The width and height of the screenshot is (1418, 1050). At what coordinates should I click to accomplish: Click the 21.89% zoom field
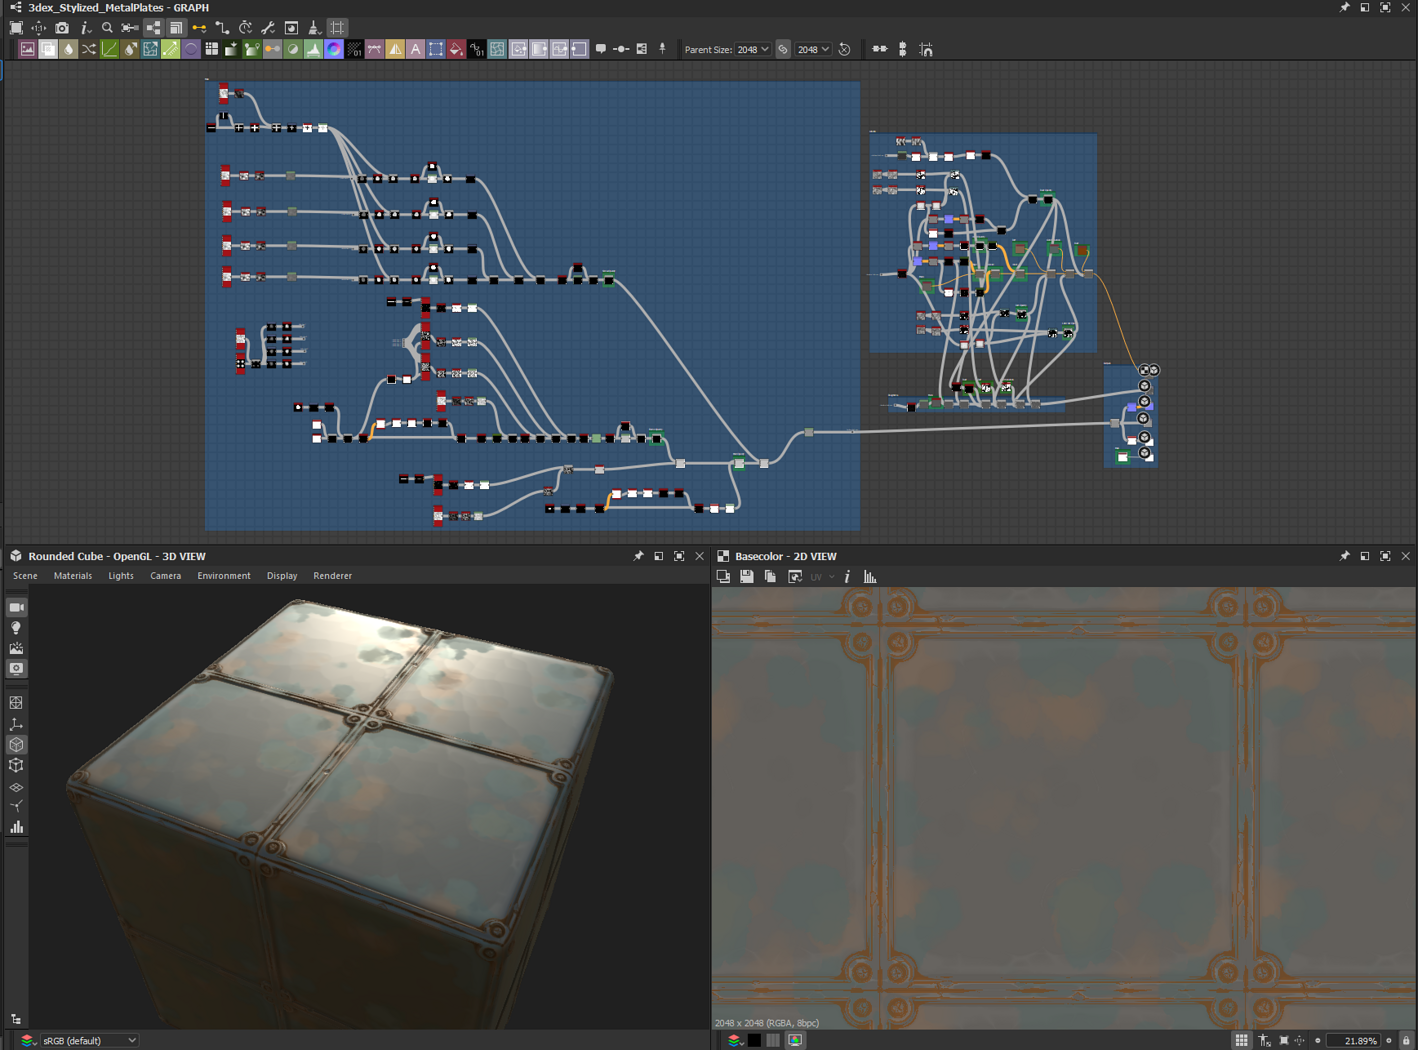[1354, 1041]
